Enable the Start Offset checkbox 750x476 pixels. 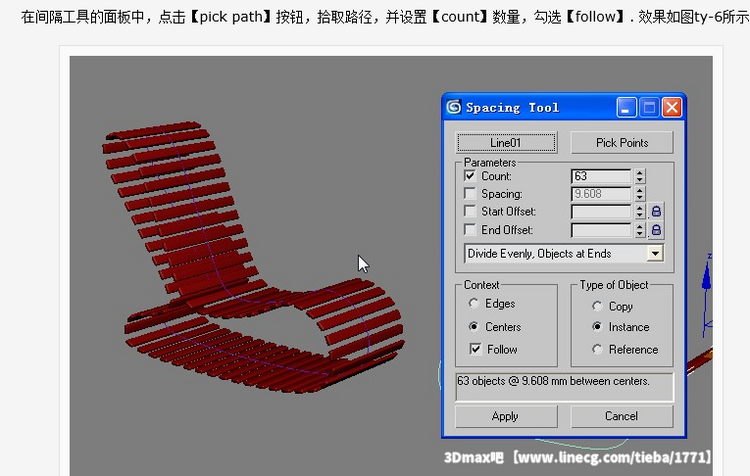[x=470, y=211]
